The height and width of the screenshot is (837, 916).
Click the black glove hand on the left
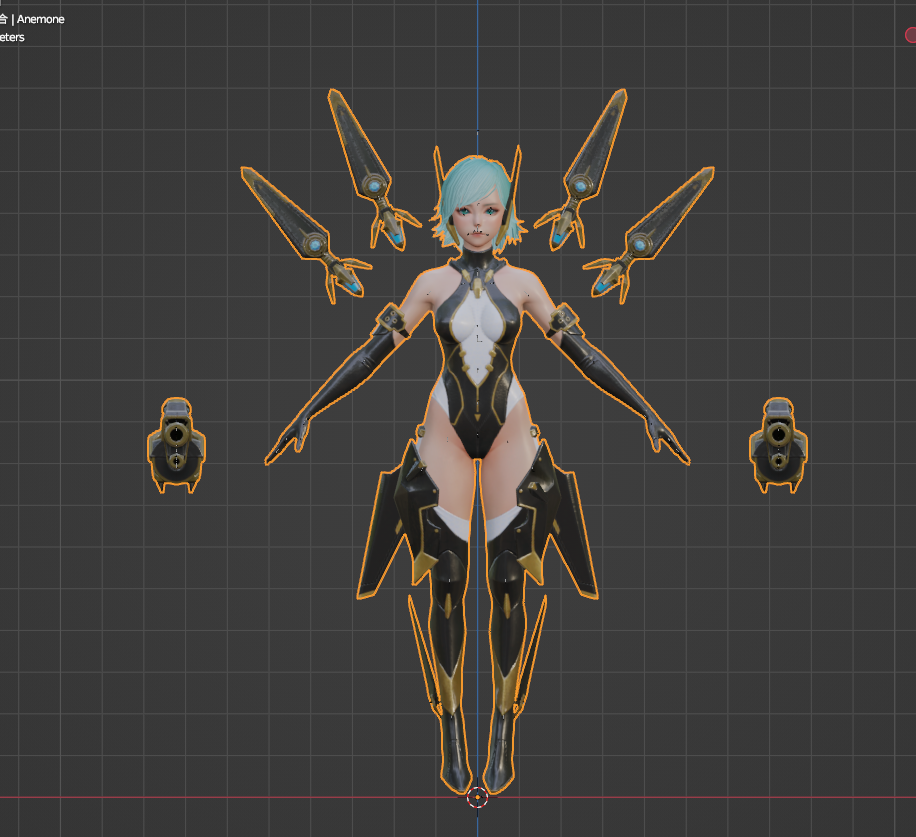point(288,442)
